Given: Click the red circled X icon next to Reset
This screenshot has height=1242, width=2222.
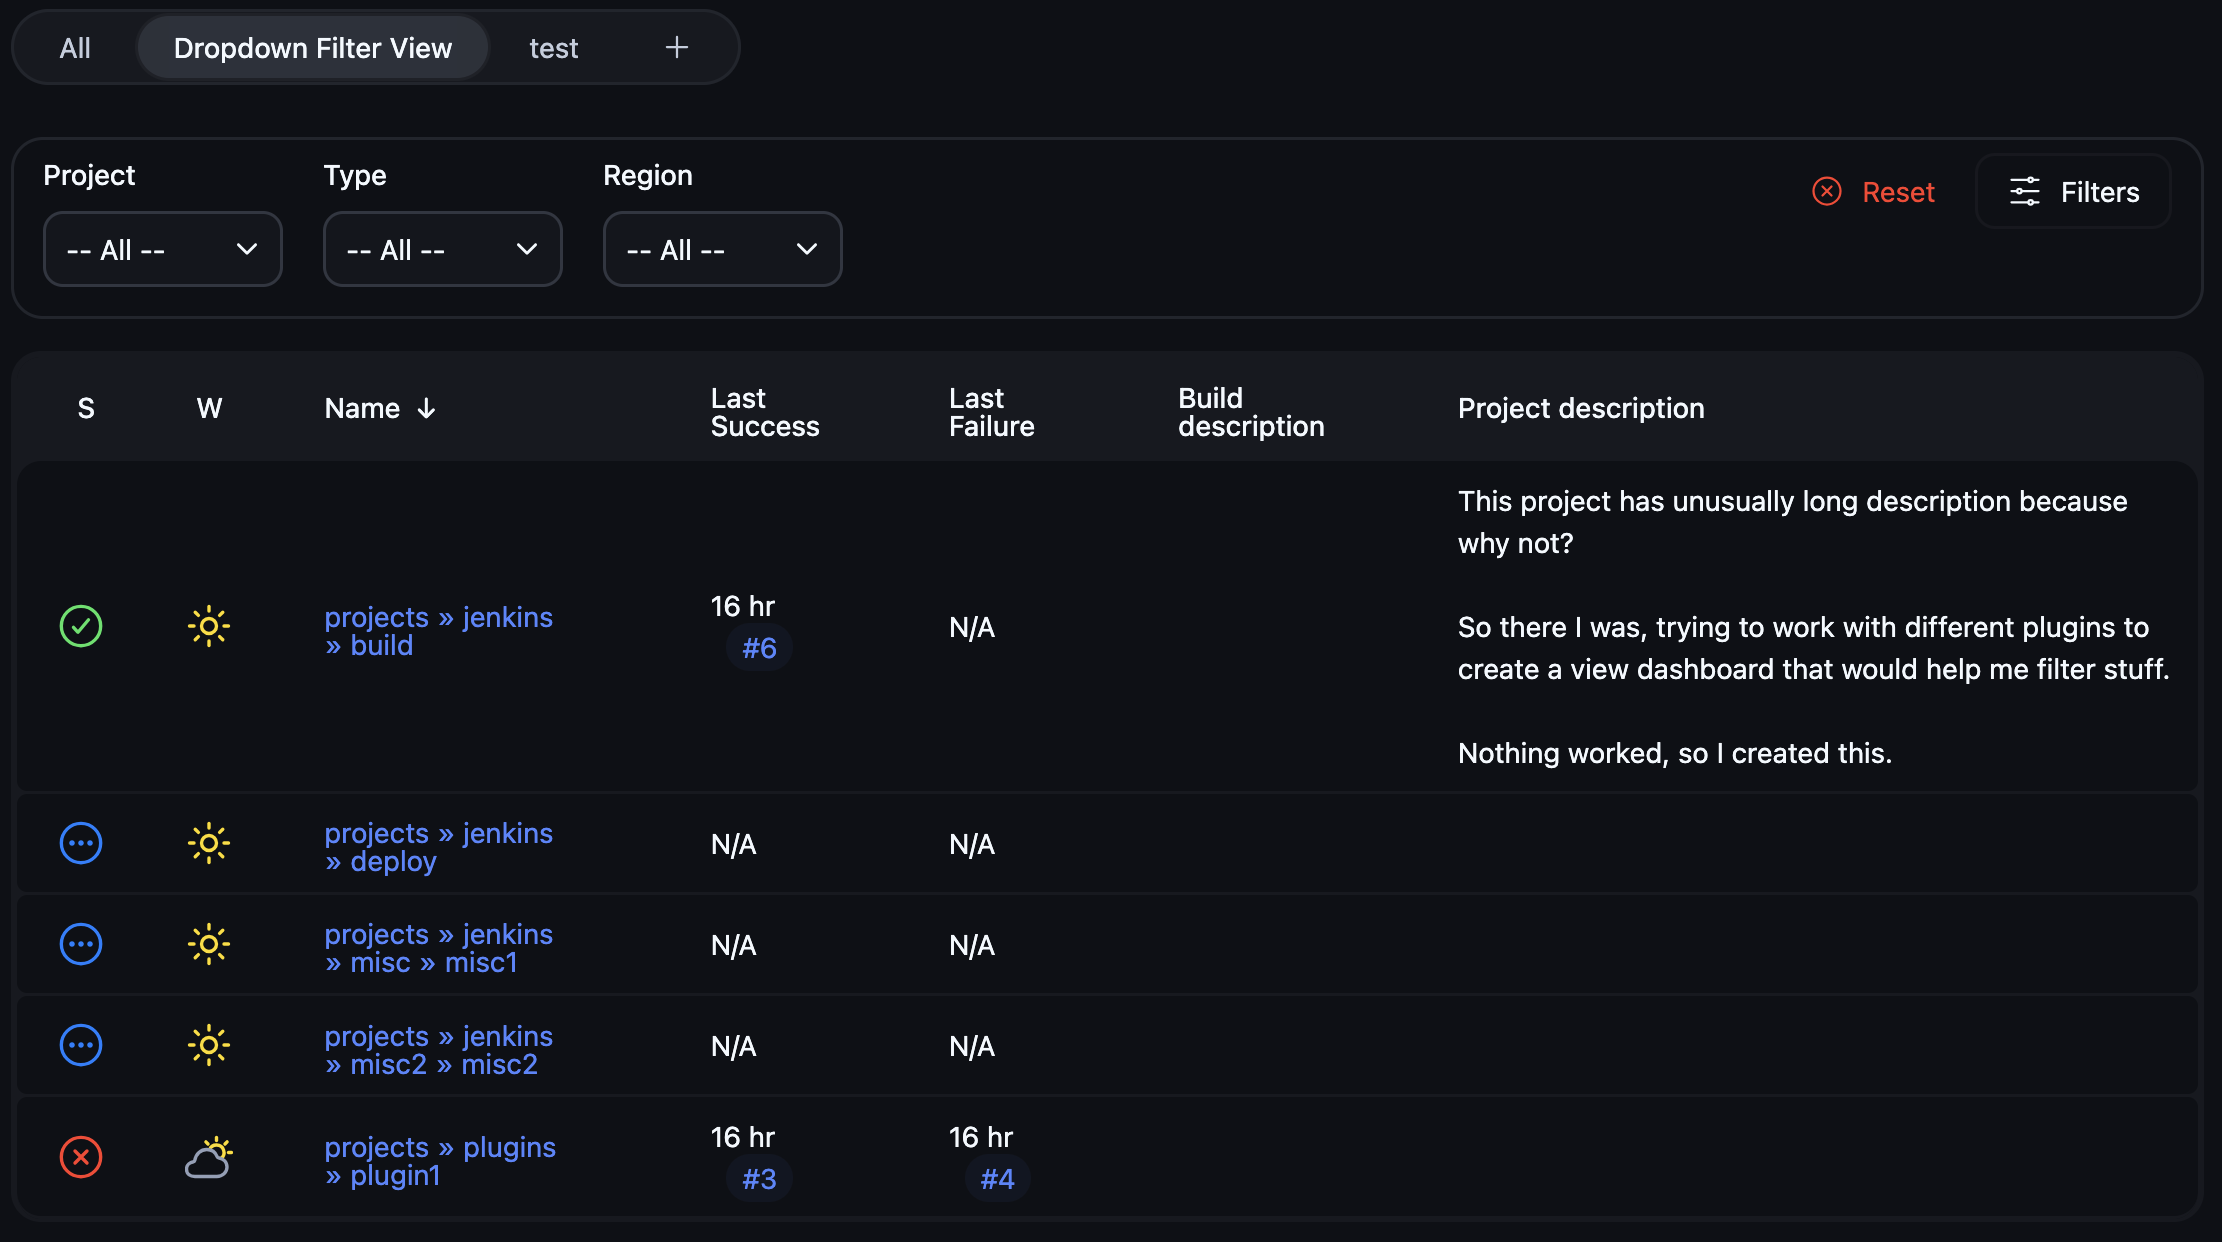Looking at the screenshot, I should (1826, 191).
